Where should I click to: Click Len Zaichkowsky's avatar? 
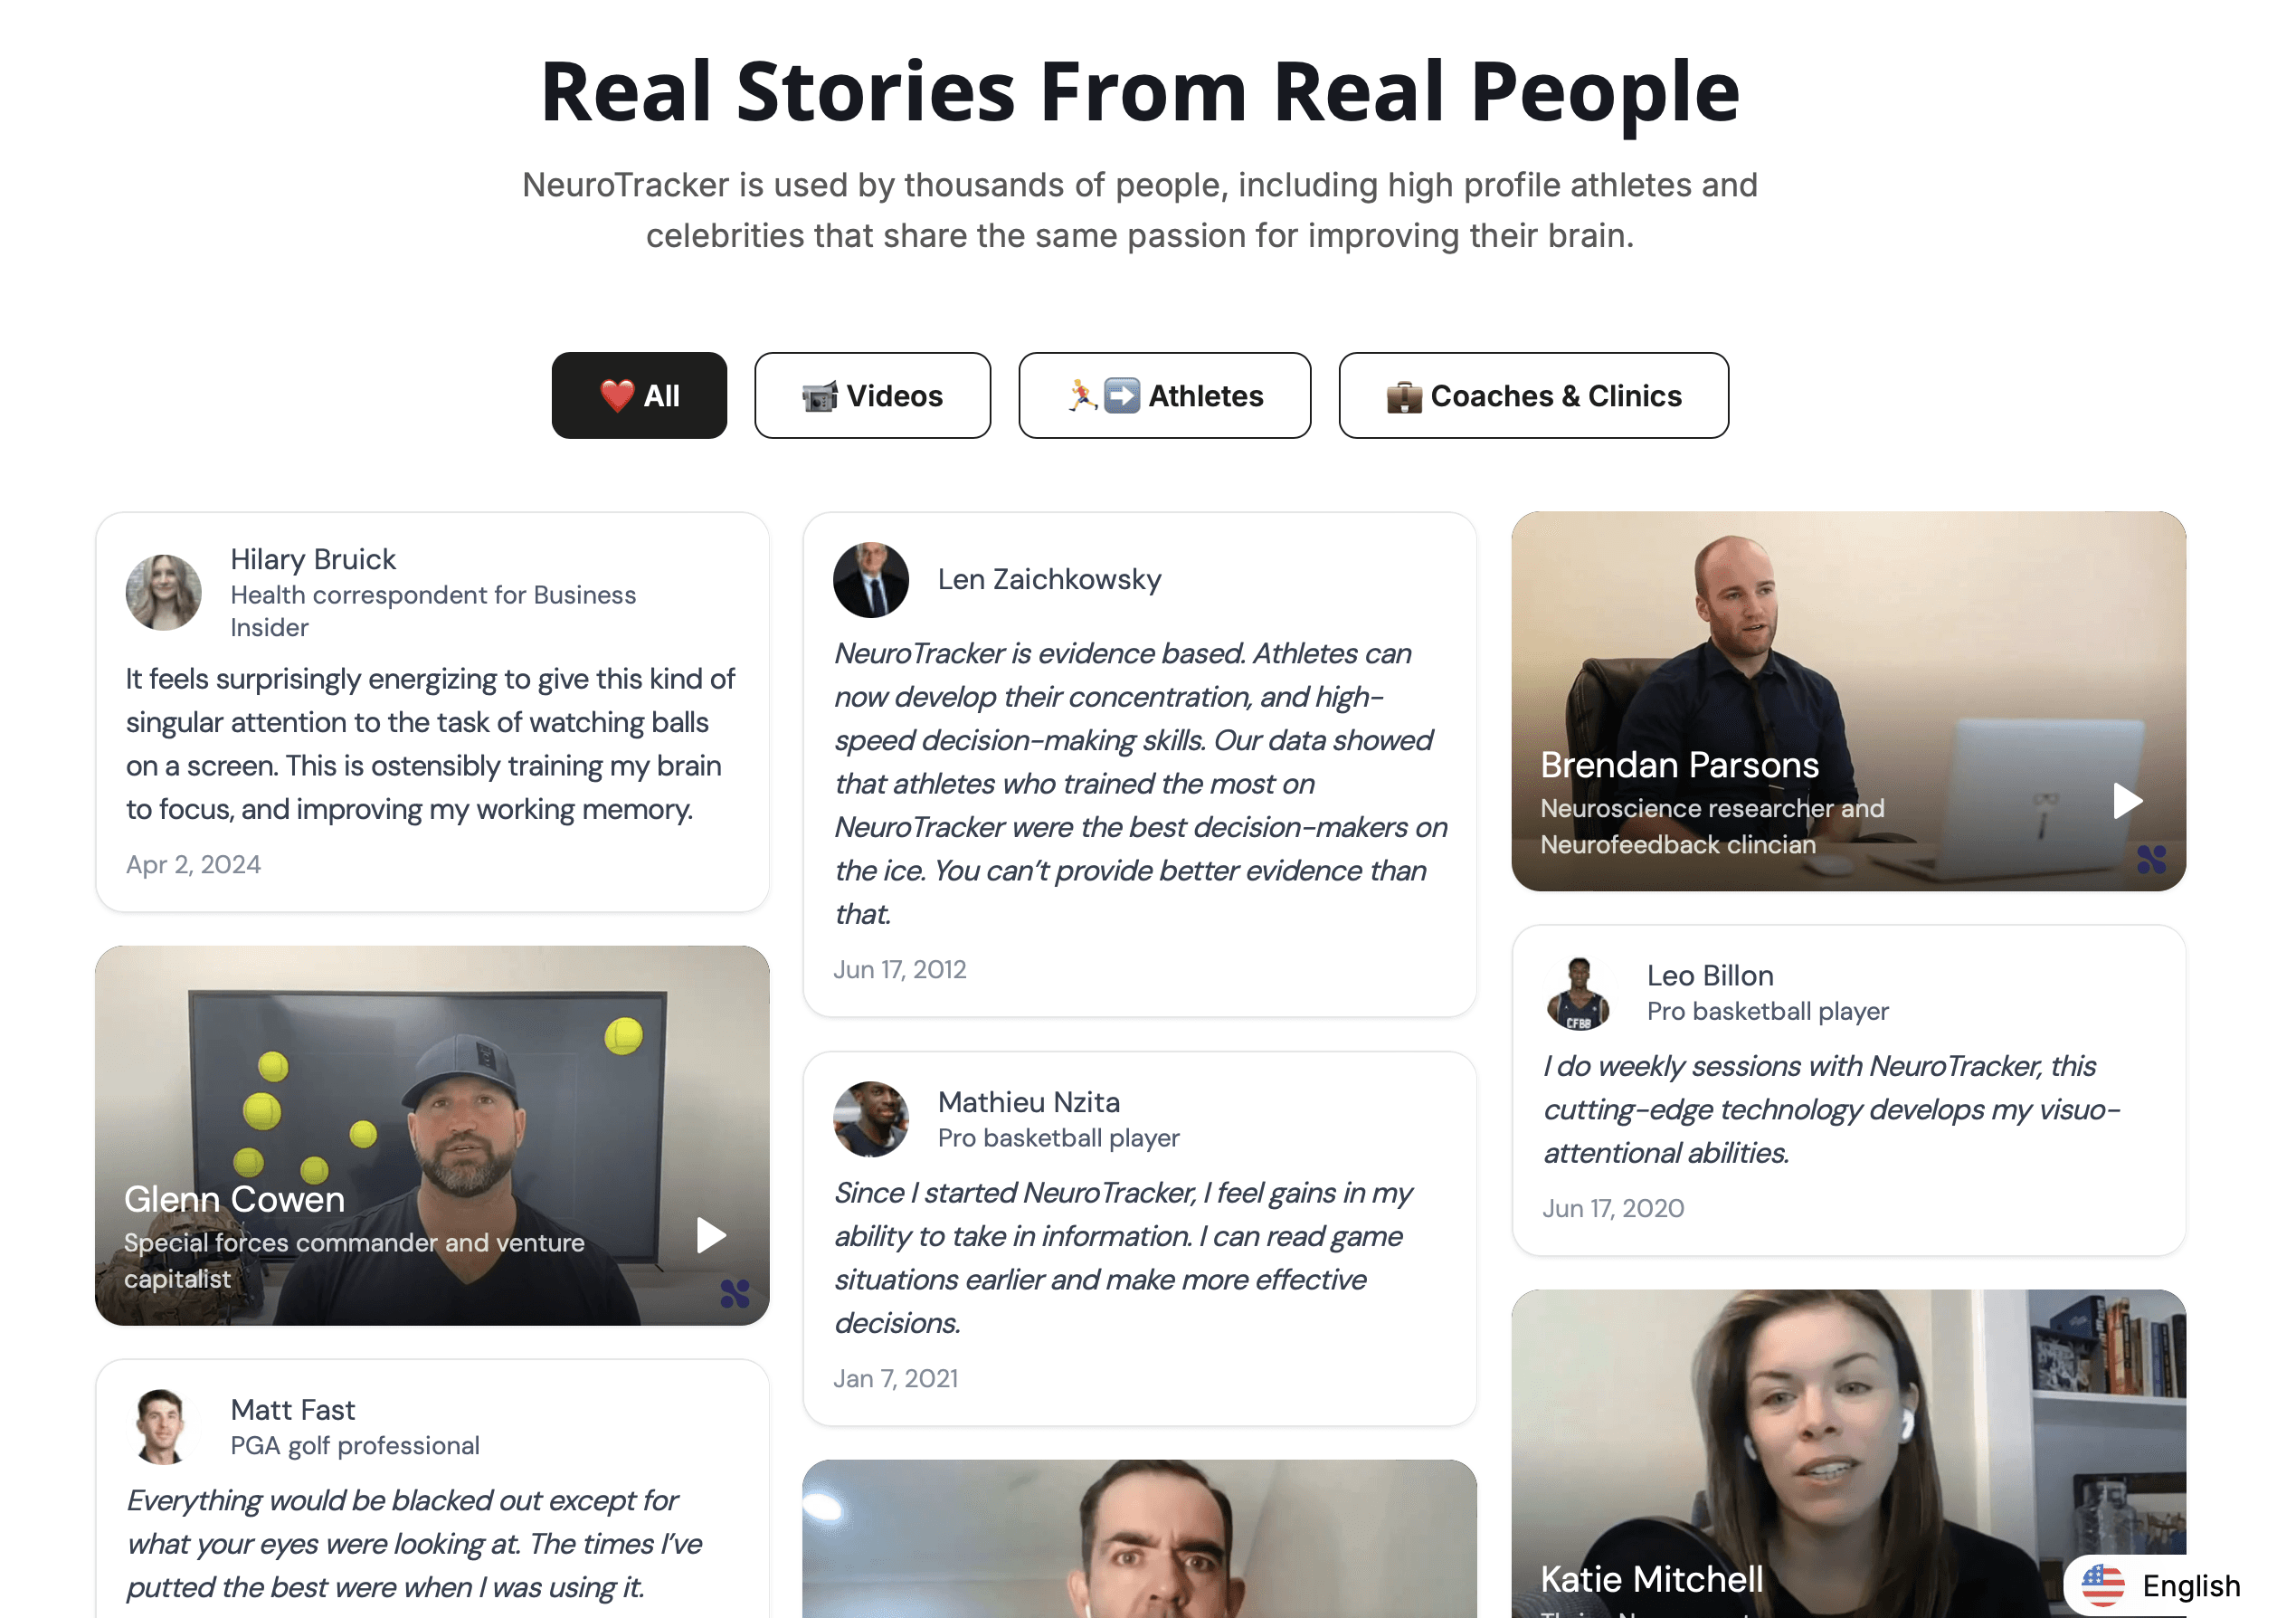click(871, 580)
